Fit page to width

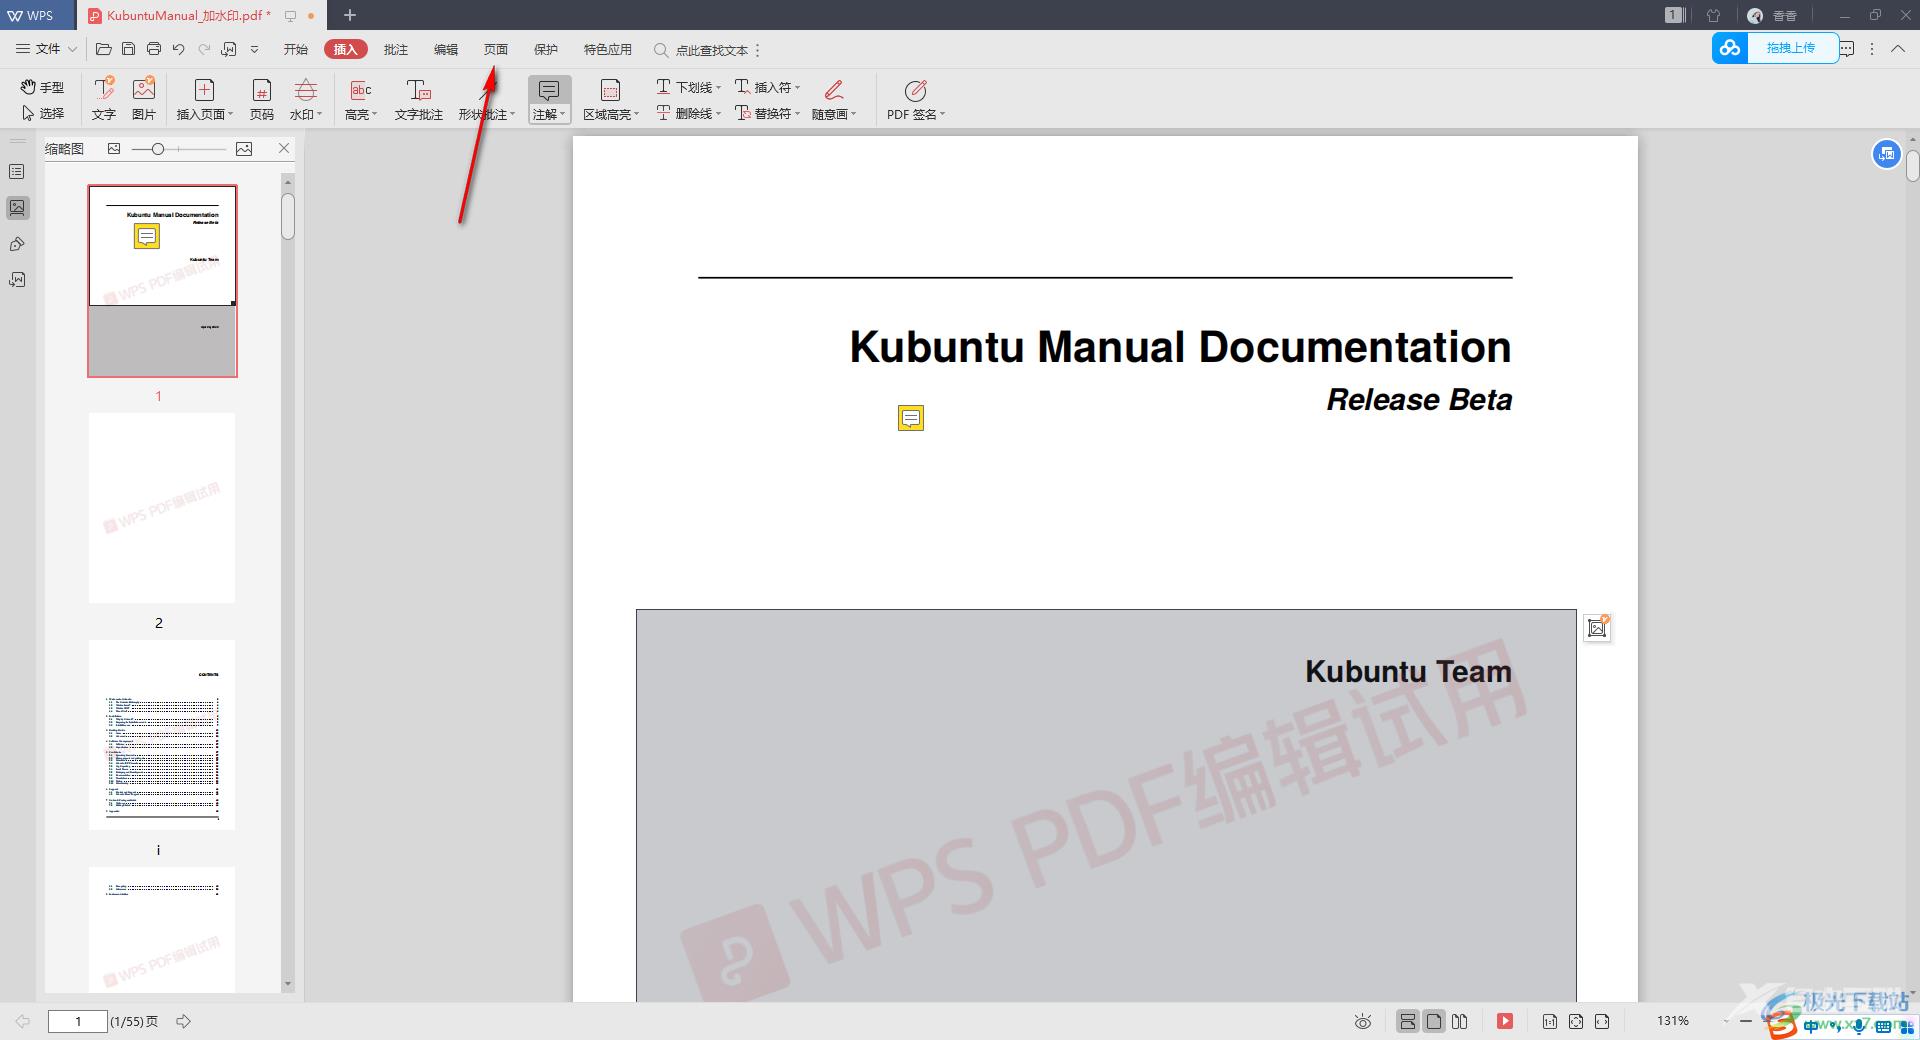[1602, 1021]
